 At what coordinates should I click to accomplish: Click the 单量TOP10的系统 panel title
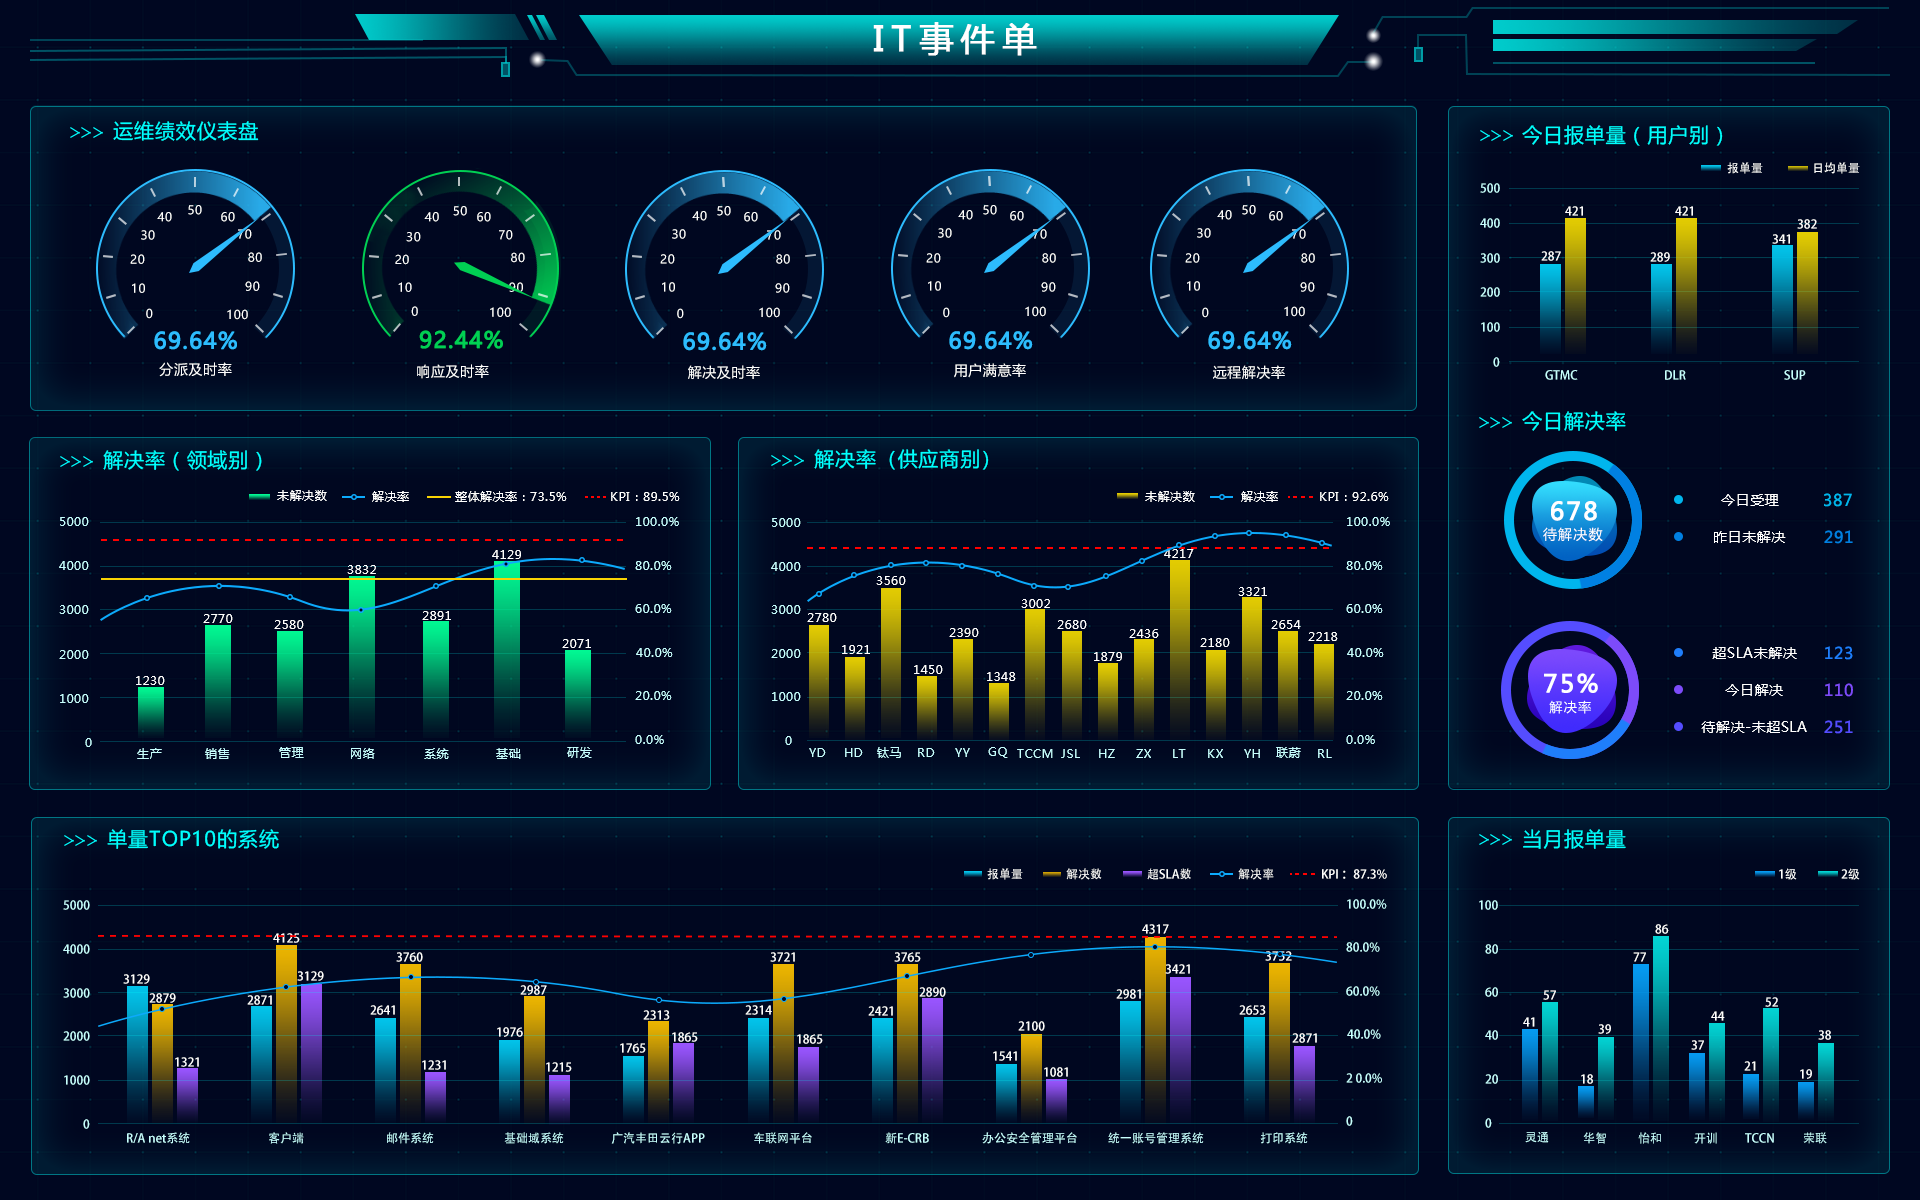(x=192, y=839)
